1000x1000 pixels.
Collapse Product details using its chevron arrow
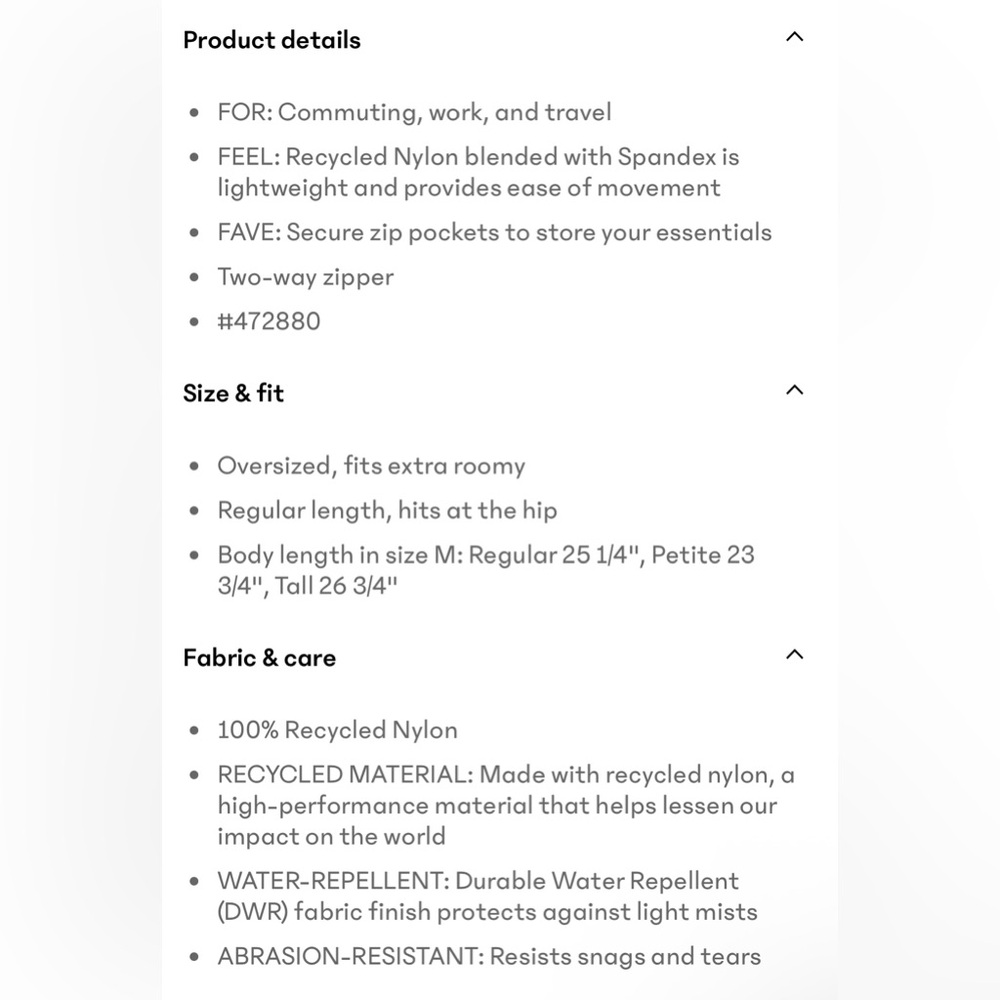[794, 37]
